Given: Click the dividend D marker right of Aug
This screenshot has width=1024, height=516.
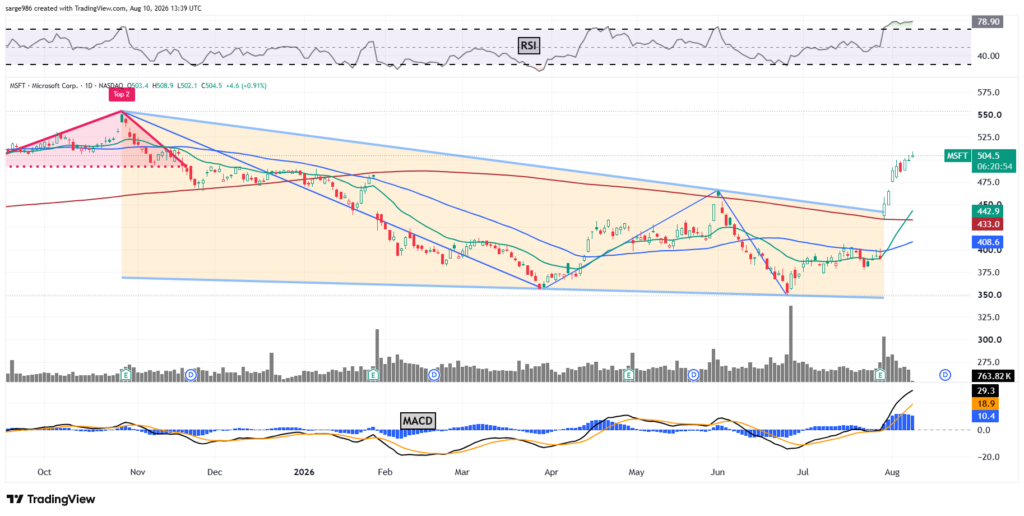Looking at the screenshot, I should click(x=944, y=375).
